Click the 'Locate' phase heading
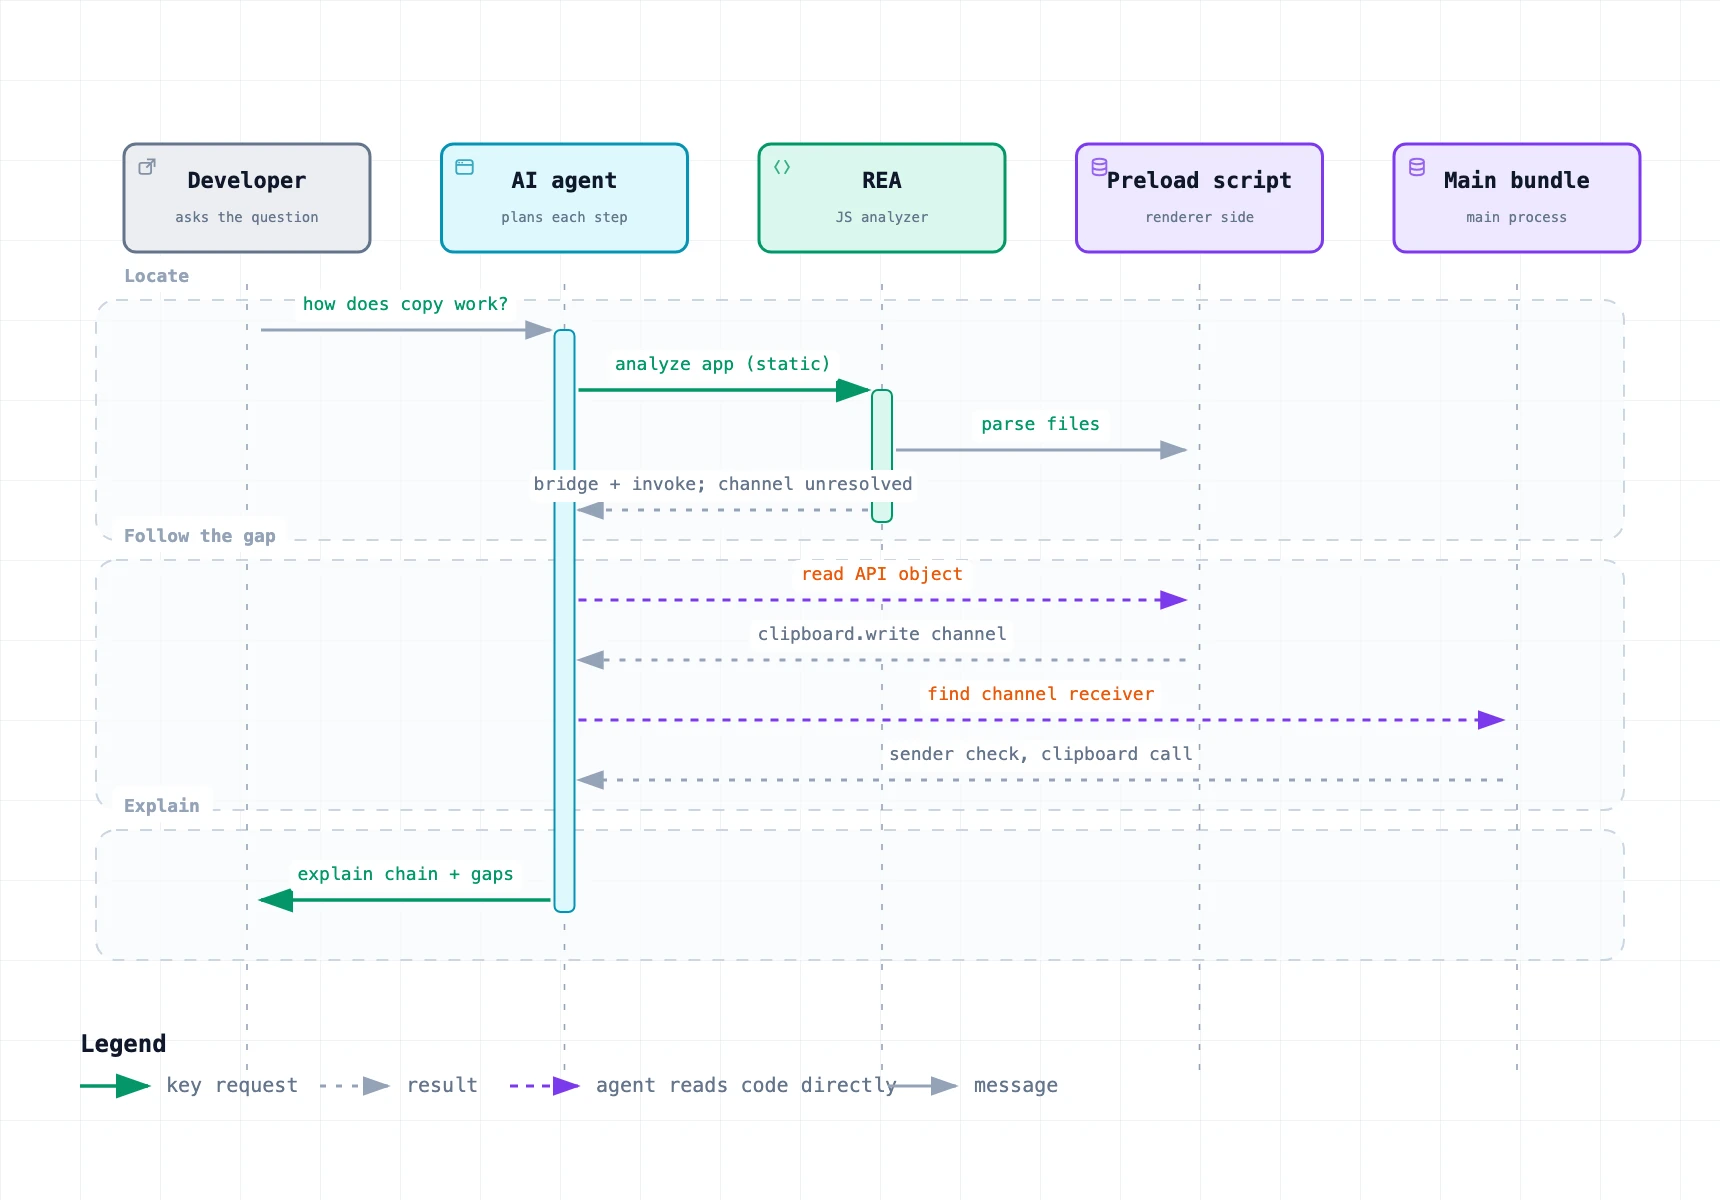Screen dimensions: 1720x1200 pyautogui.click(x=156, y=276)
